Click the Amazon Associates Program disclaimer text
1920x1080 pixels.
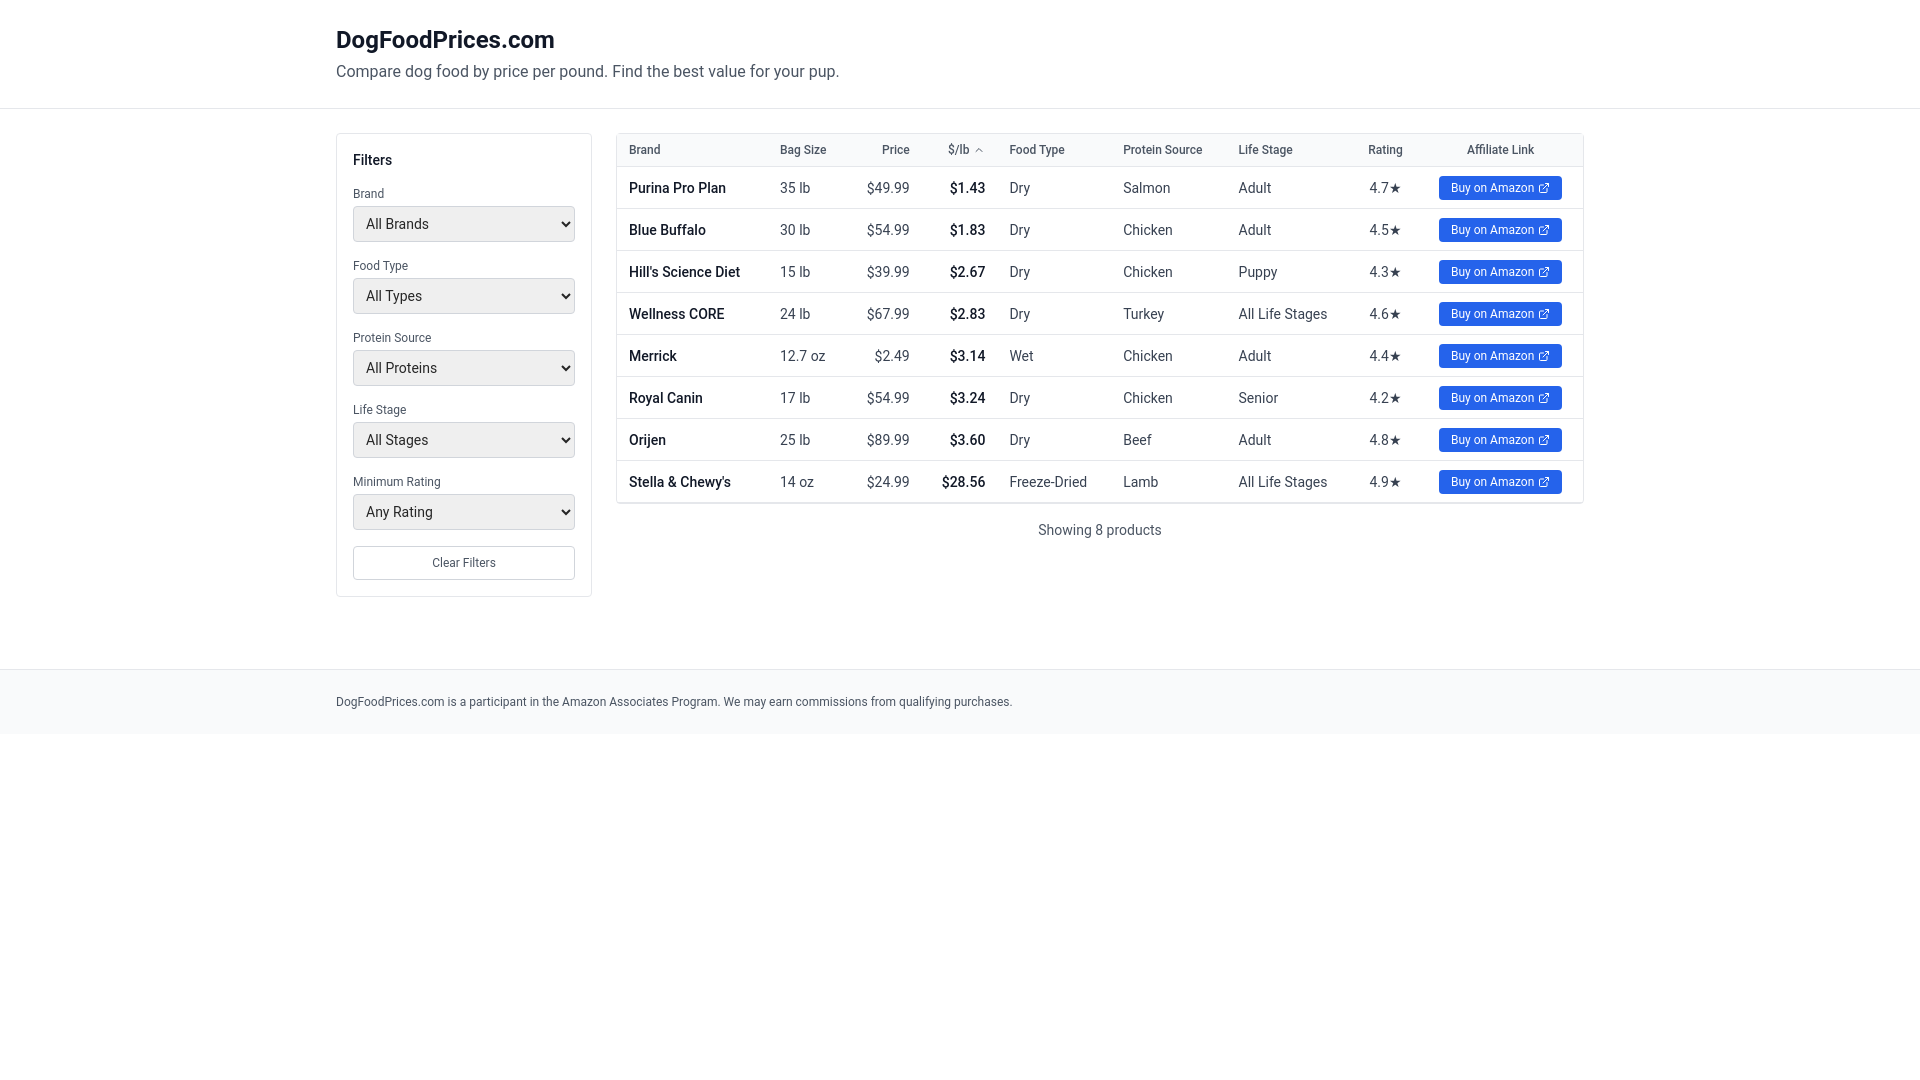click(674, 702)
